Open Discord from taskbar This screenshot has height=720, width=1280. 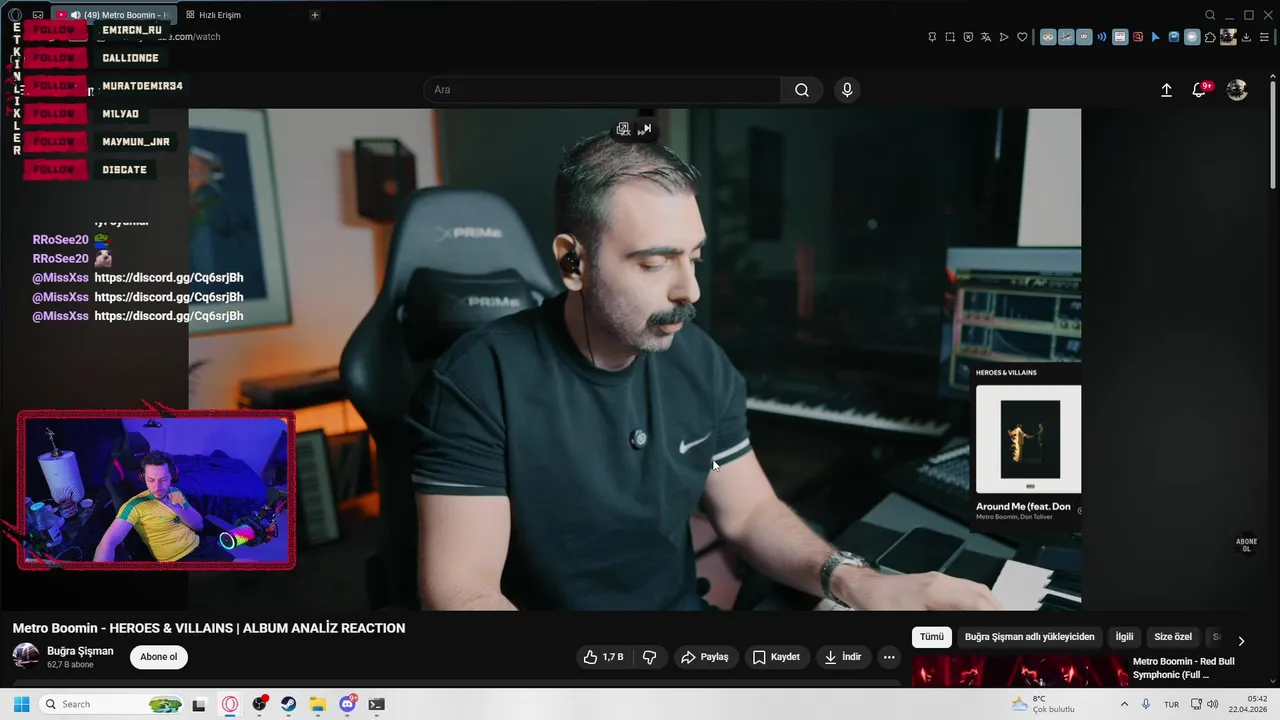tap(348, 704)
